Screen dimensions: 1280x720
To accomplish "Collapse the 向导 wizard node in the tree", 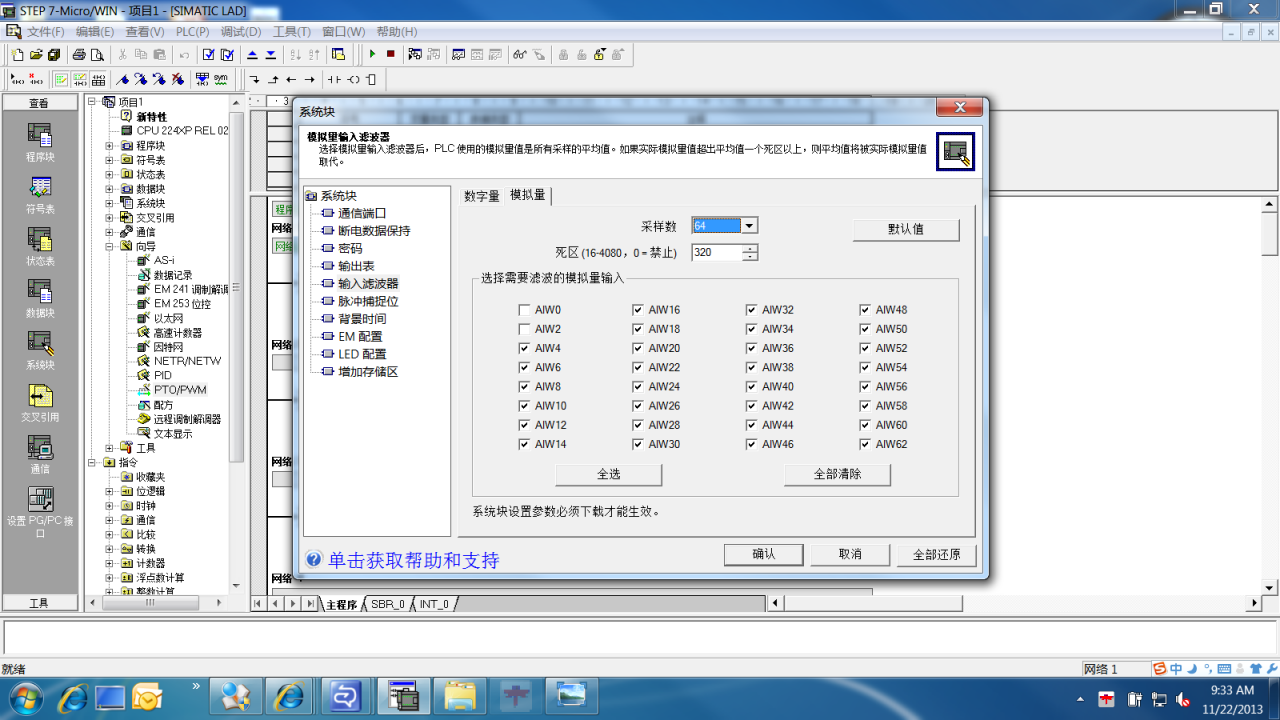I will (110, 246).
